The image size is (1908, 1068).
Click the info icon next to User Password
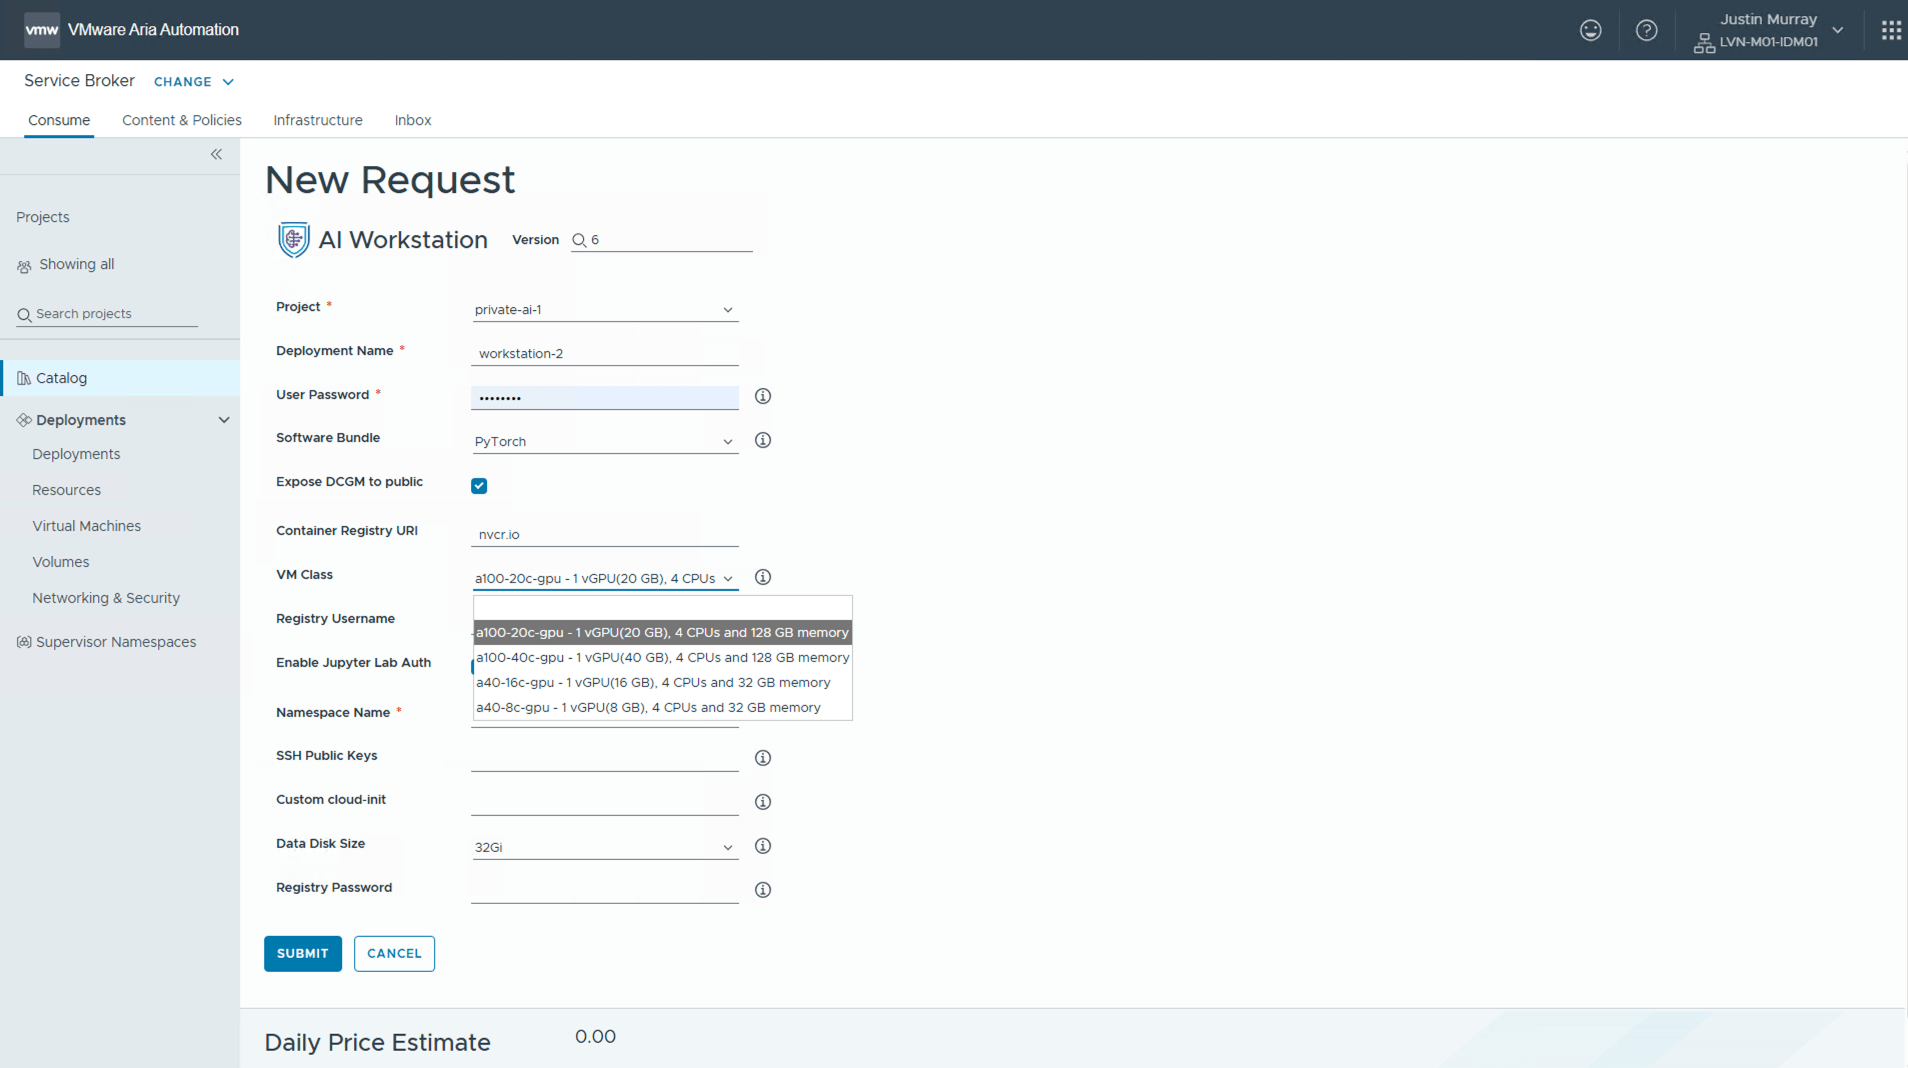762,396
